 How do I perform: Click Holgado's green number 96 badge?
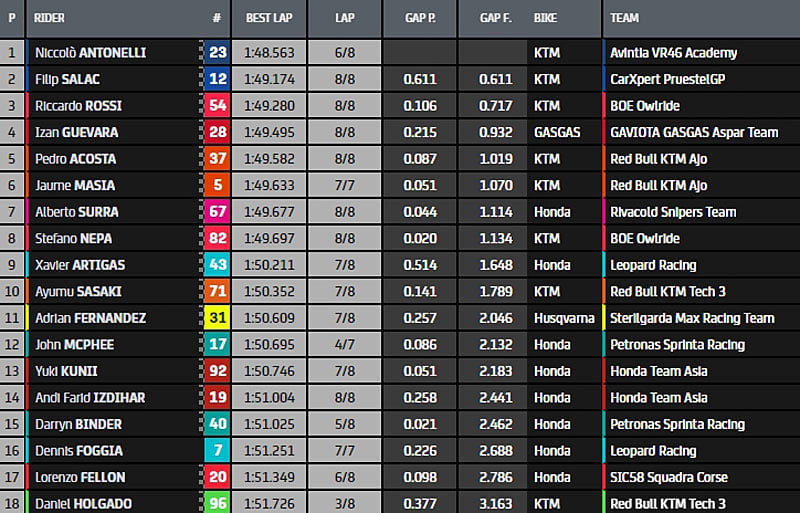tap(217, 503)
